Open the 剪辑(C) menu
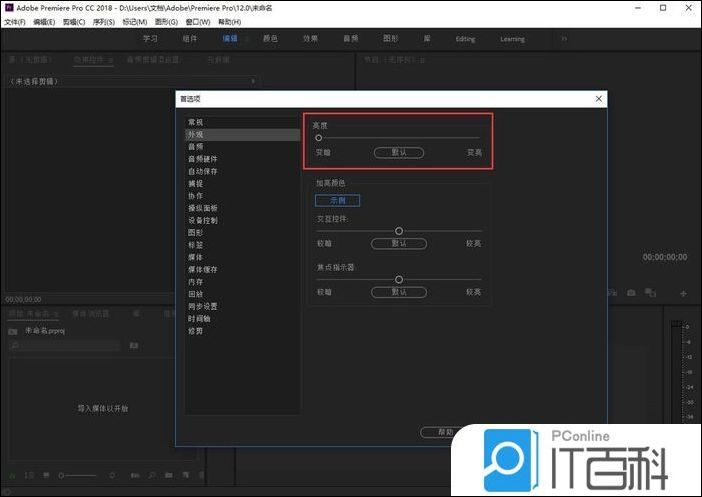Screen dimensions: 702x497 tap(74, 22)
